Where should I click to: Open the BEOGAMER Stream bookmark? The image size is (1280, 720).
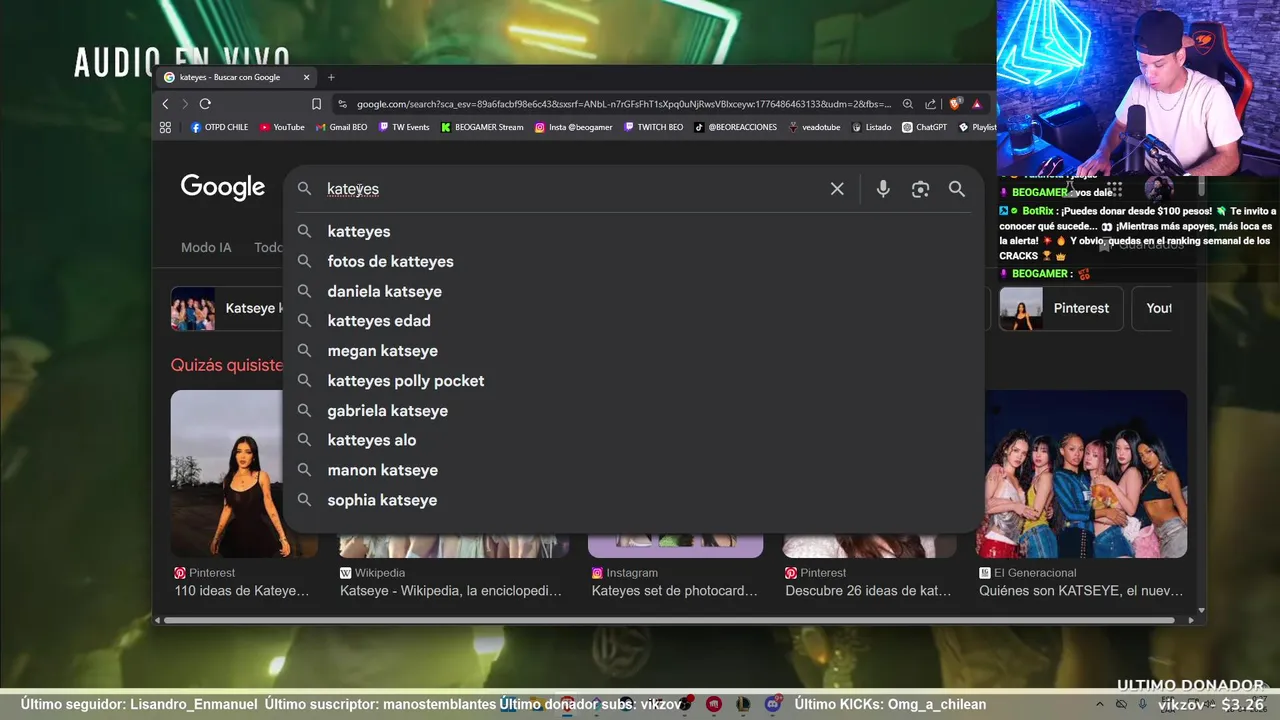click(482, 127)
